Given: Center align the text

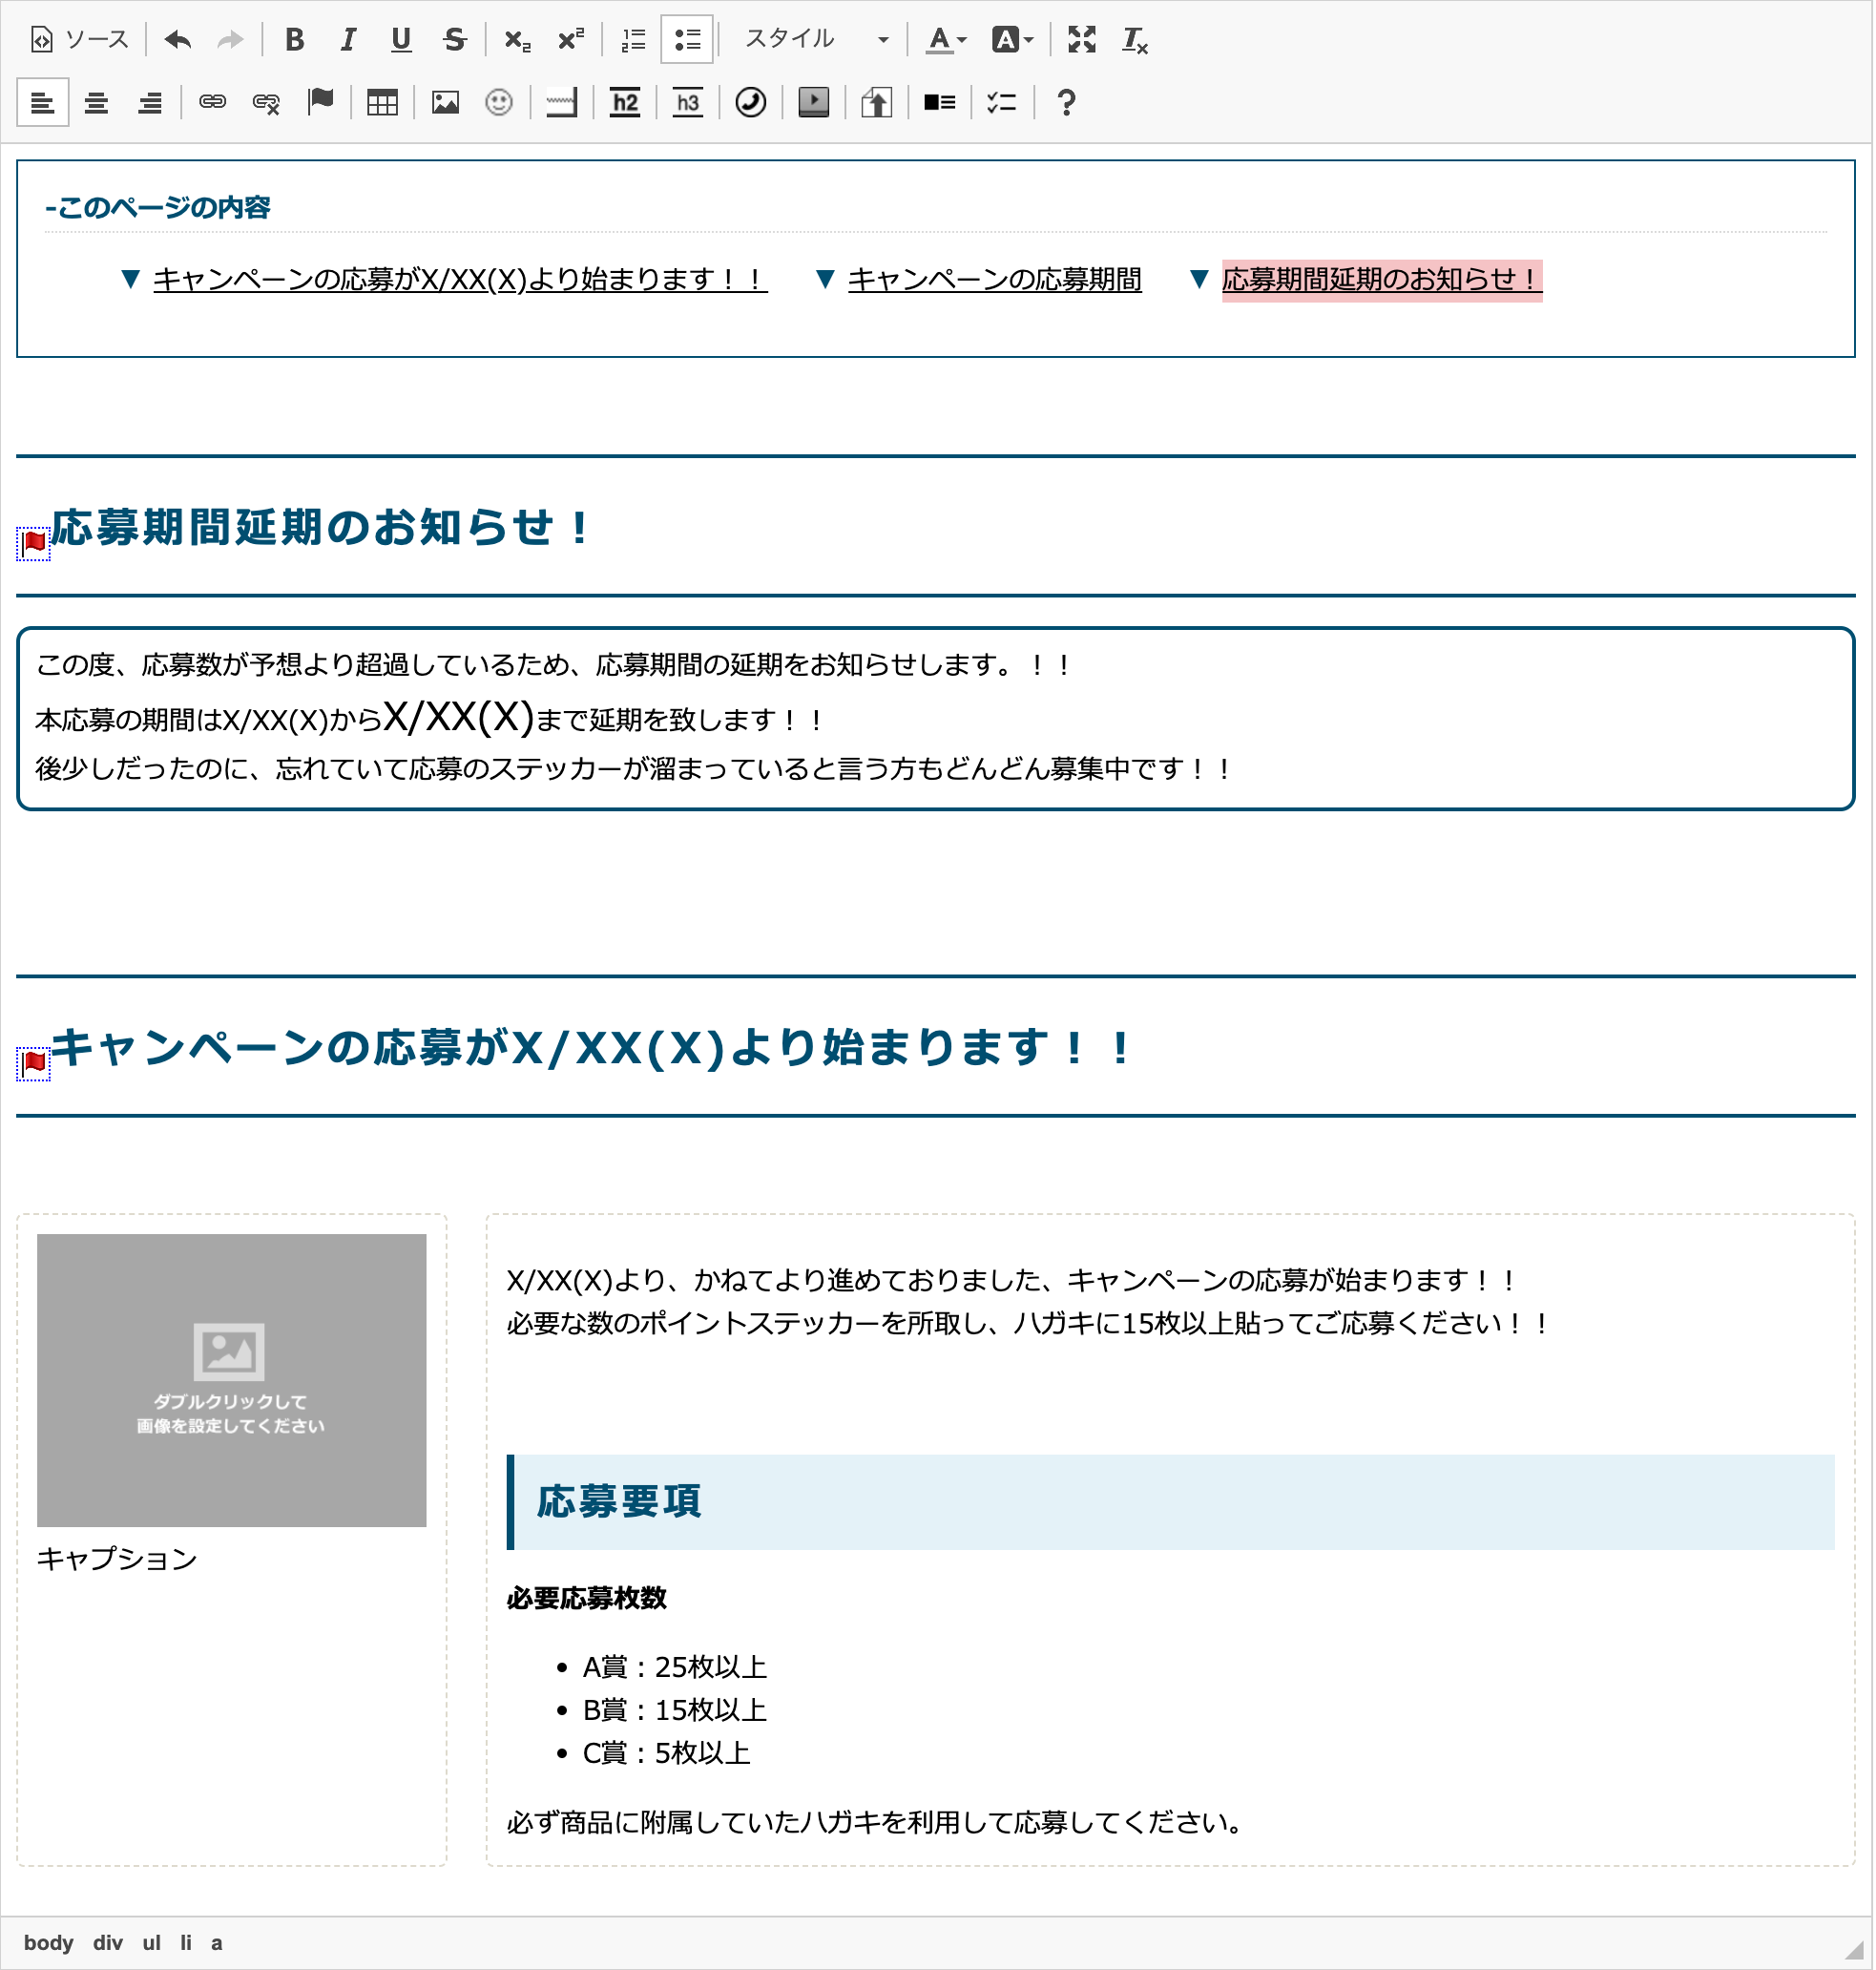Looking at the screenshot, I should coord(97,102).
